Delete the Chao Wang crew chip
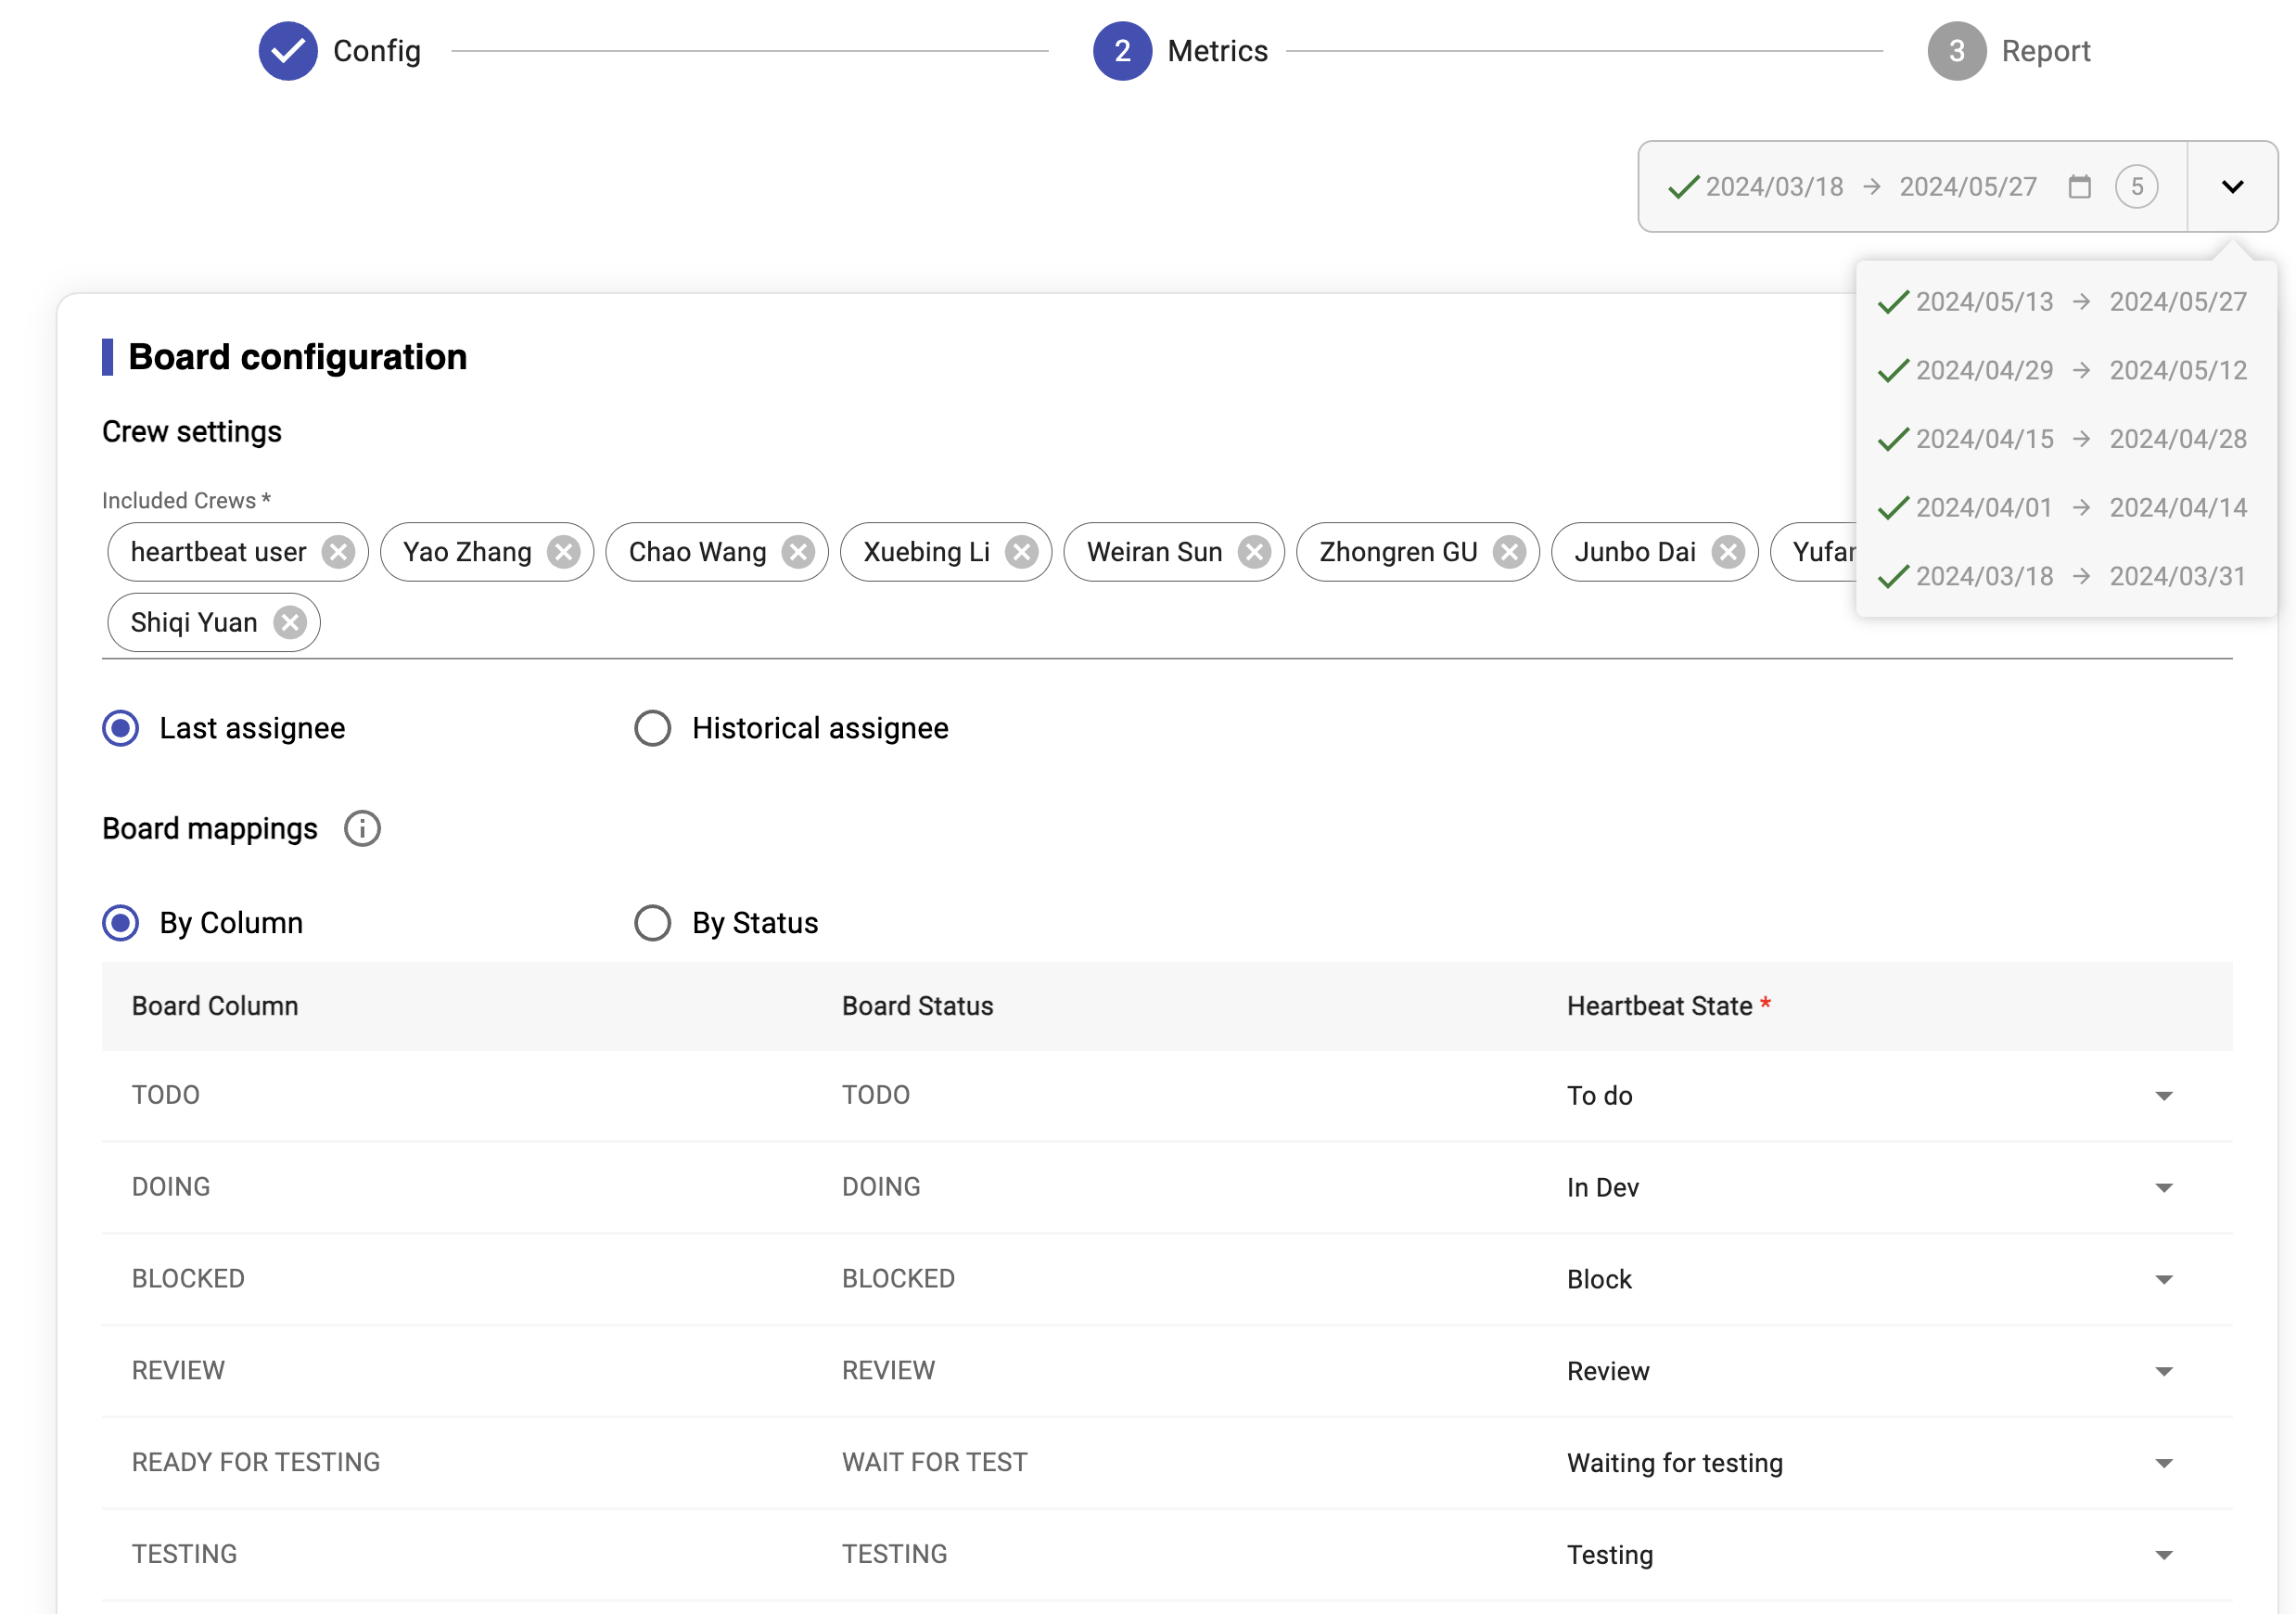Viewport: 2296px width, 1614px height. pos(797,552)
